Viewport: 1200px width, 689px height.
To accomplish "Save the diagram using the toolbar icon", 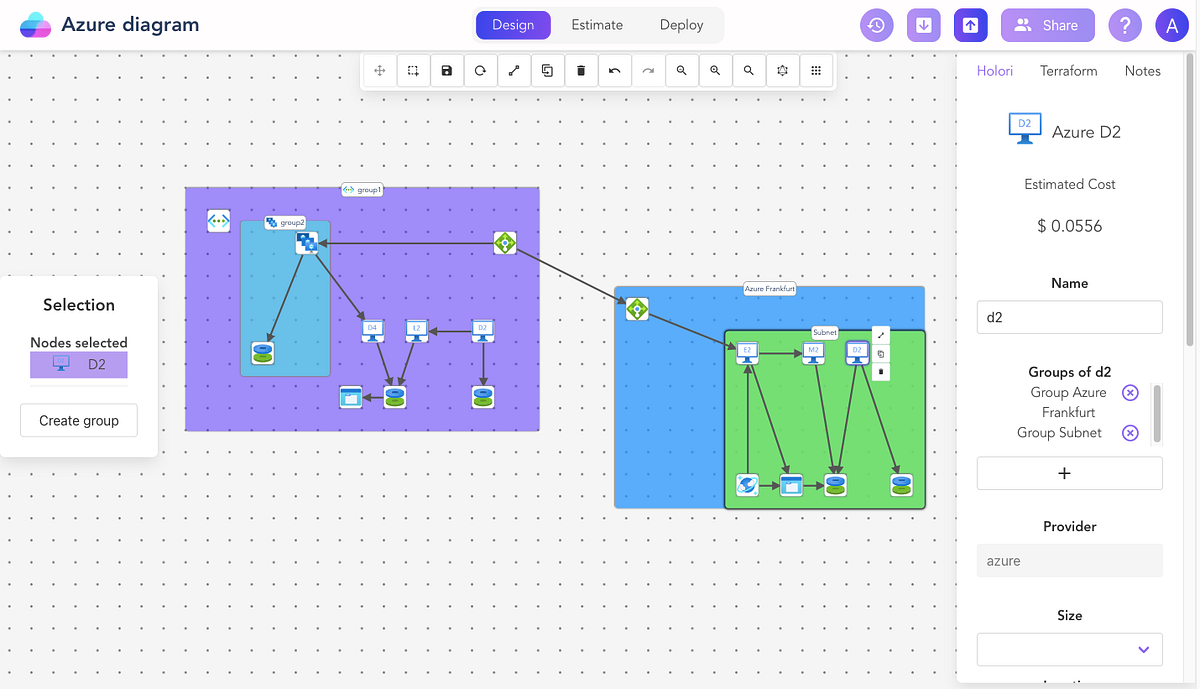I will click(447, 70).
